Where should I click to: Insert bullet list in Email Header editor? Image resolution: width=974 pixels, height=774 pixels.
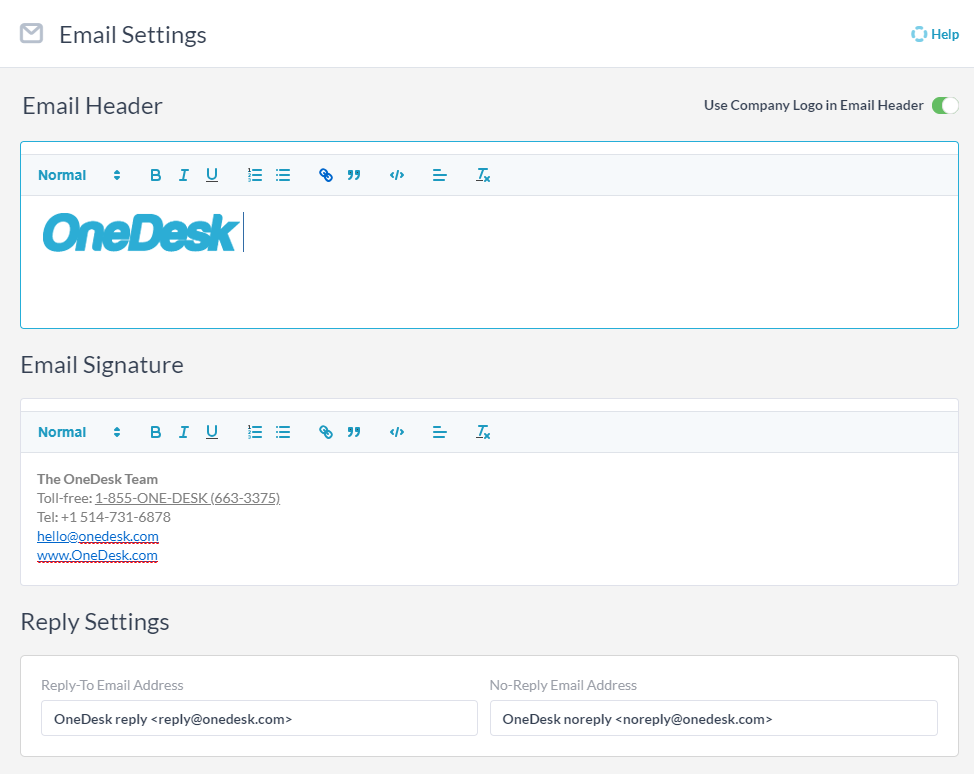283,175
